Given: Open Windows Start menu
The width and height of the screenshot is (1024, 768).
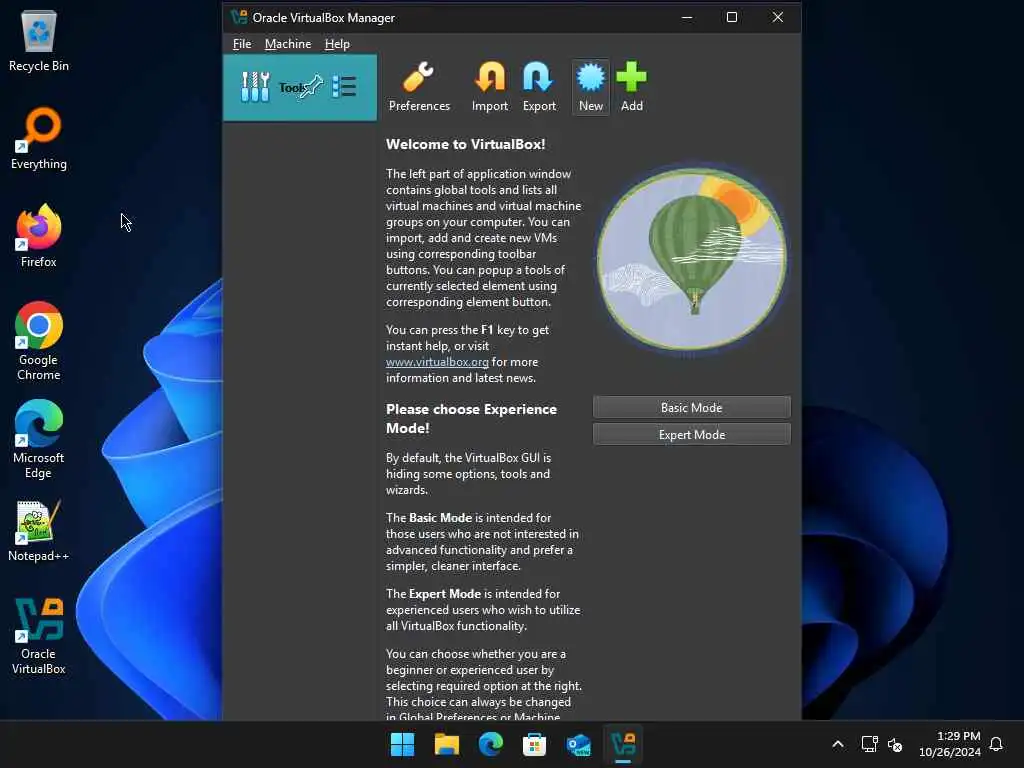Looking at the screenshot, I should click(x=402, y=744).
